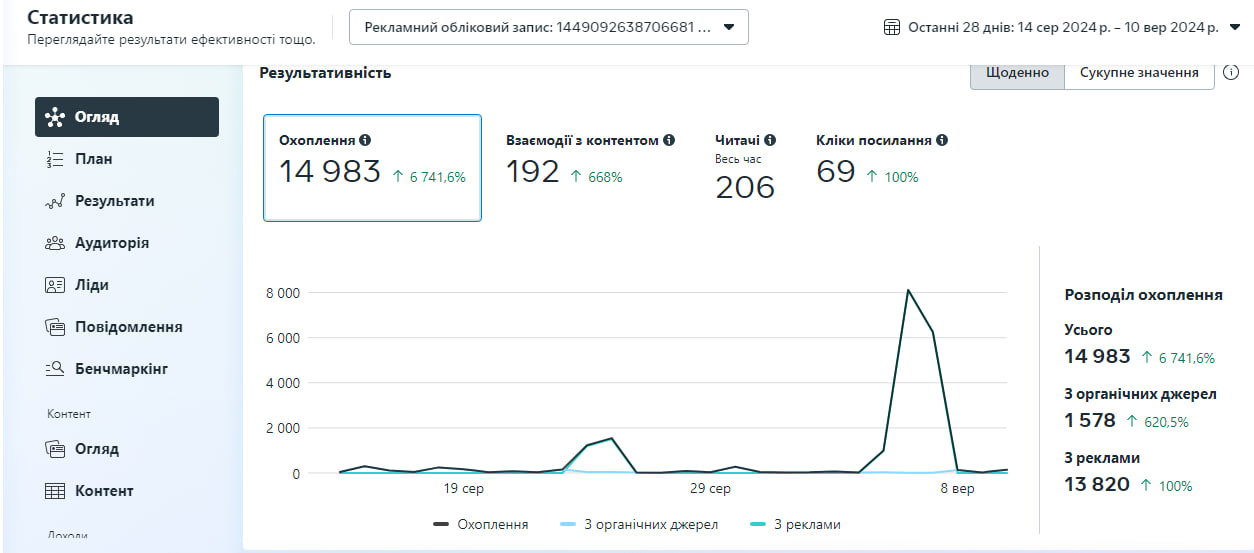Click the 29 сер axis label
Screen dimensions: 1254x553
710,489
